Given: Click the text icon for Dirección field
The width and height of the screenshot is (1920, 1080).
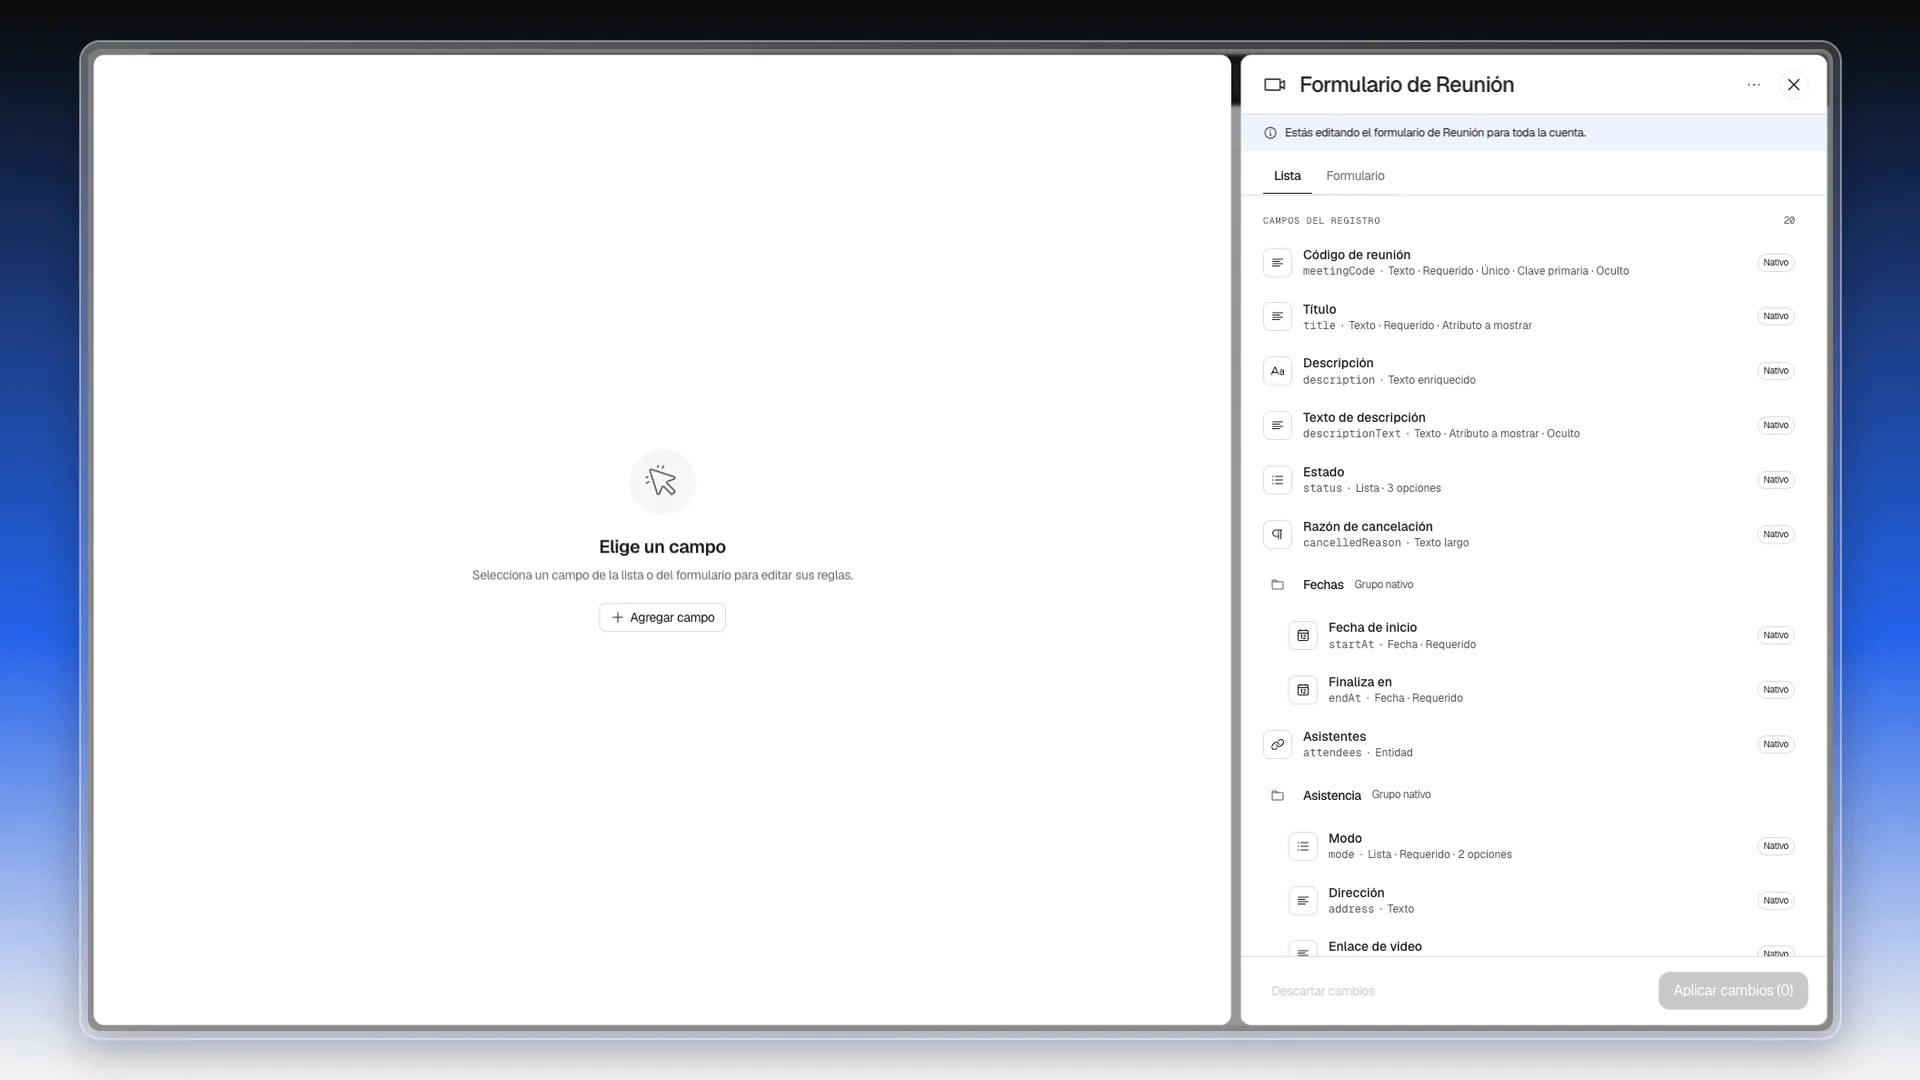Looking at the screenshot, I should [x=1303, y=901].
